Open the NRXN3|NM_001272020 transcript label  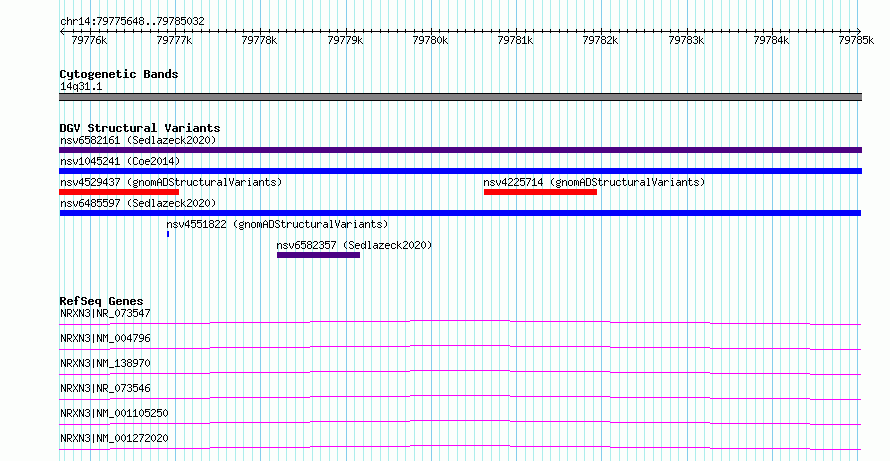click(114, 438)
